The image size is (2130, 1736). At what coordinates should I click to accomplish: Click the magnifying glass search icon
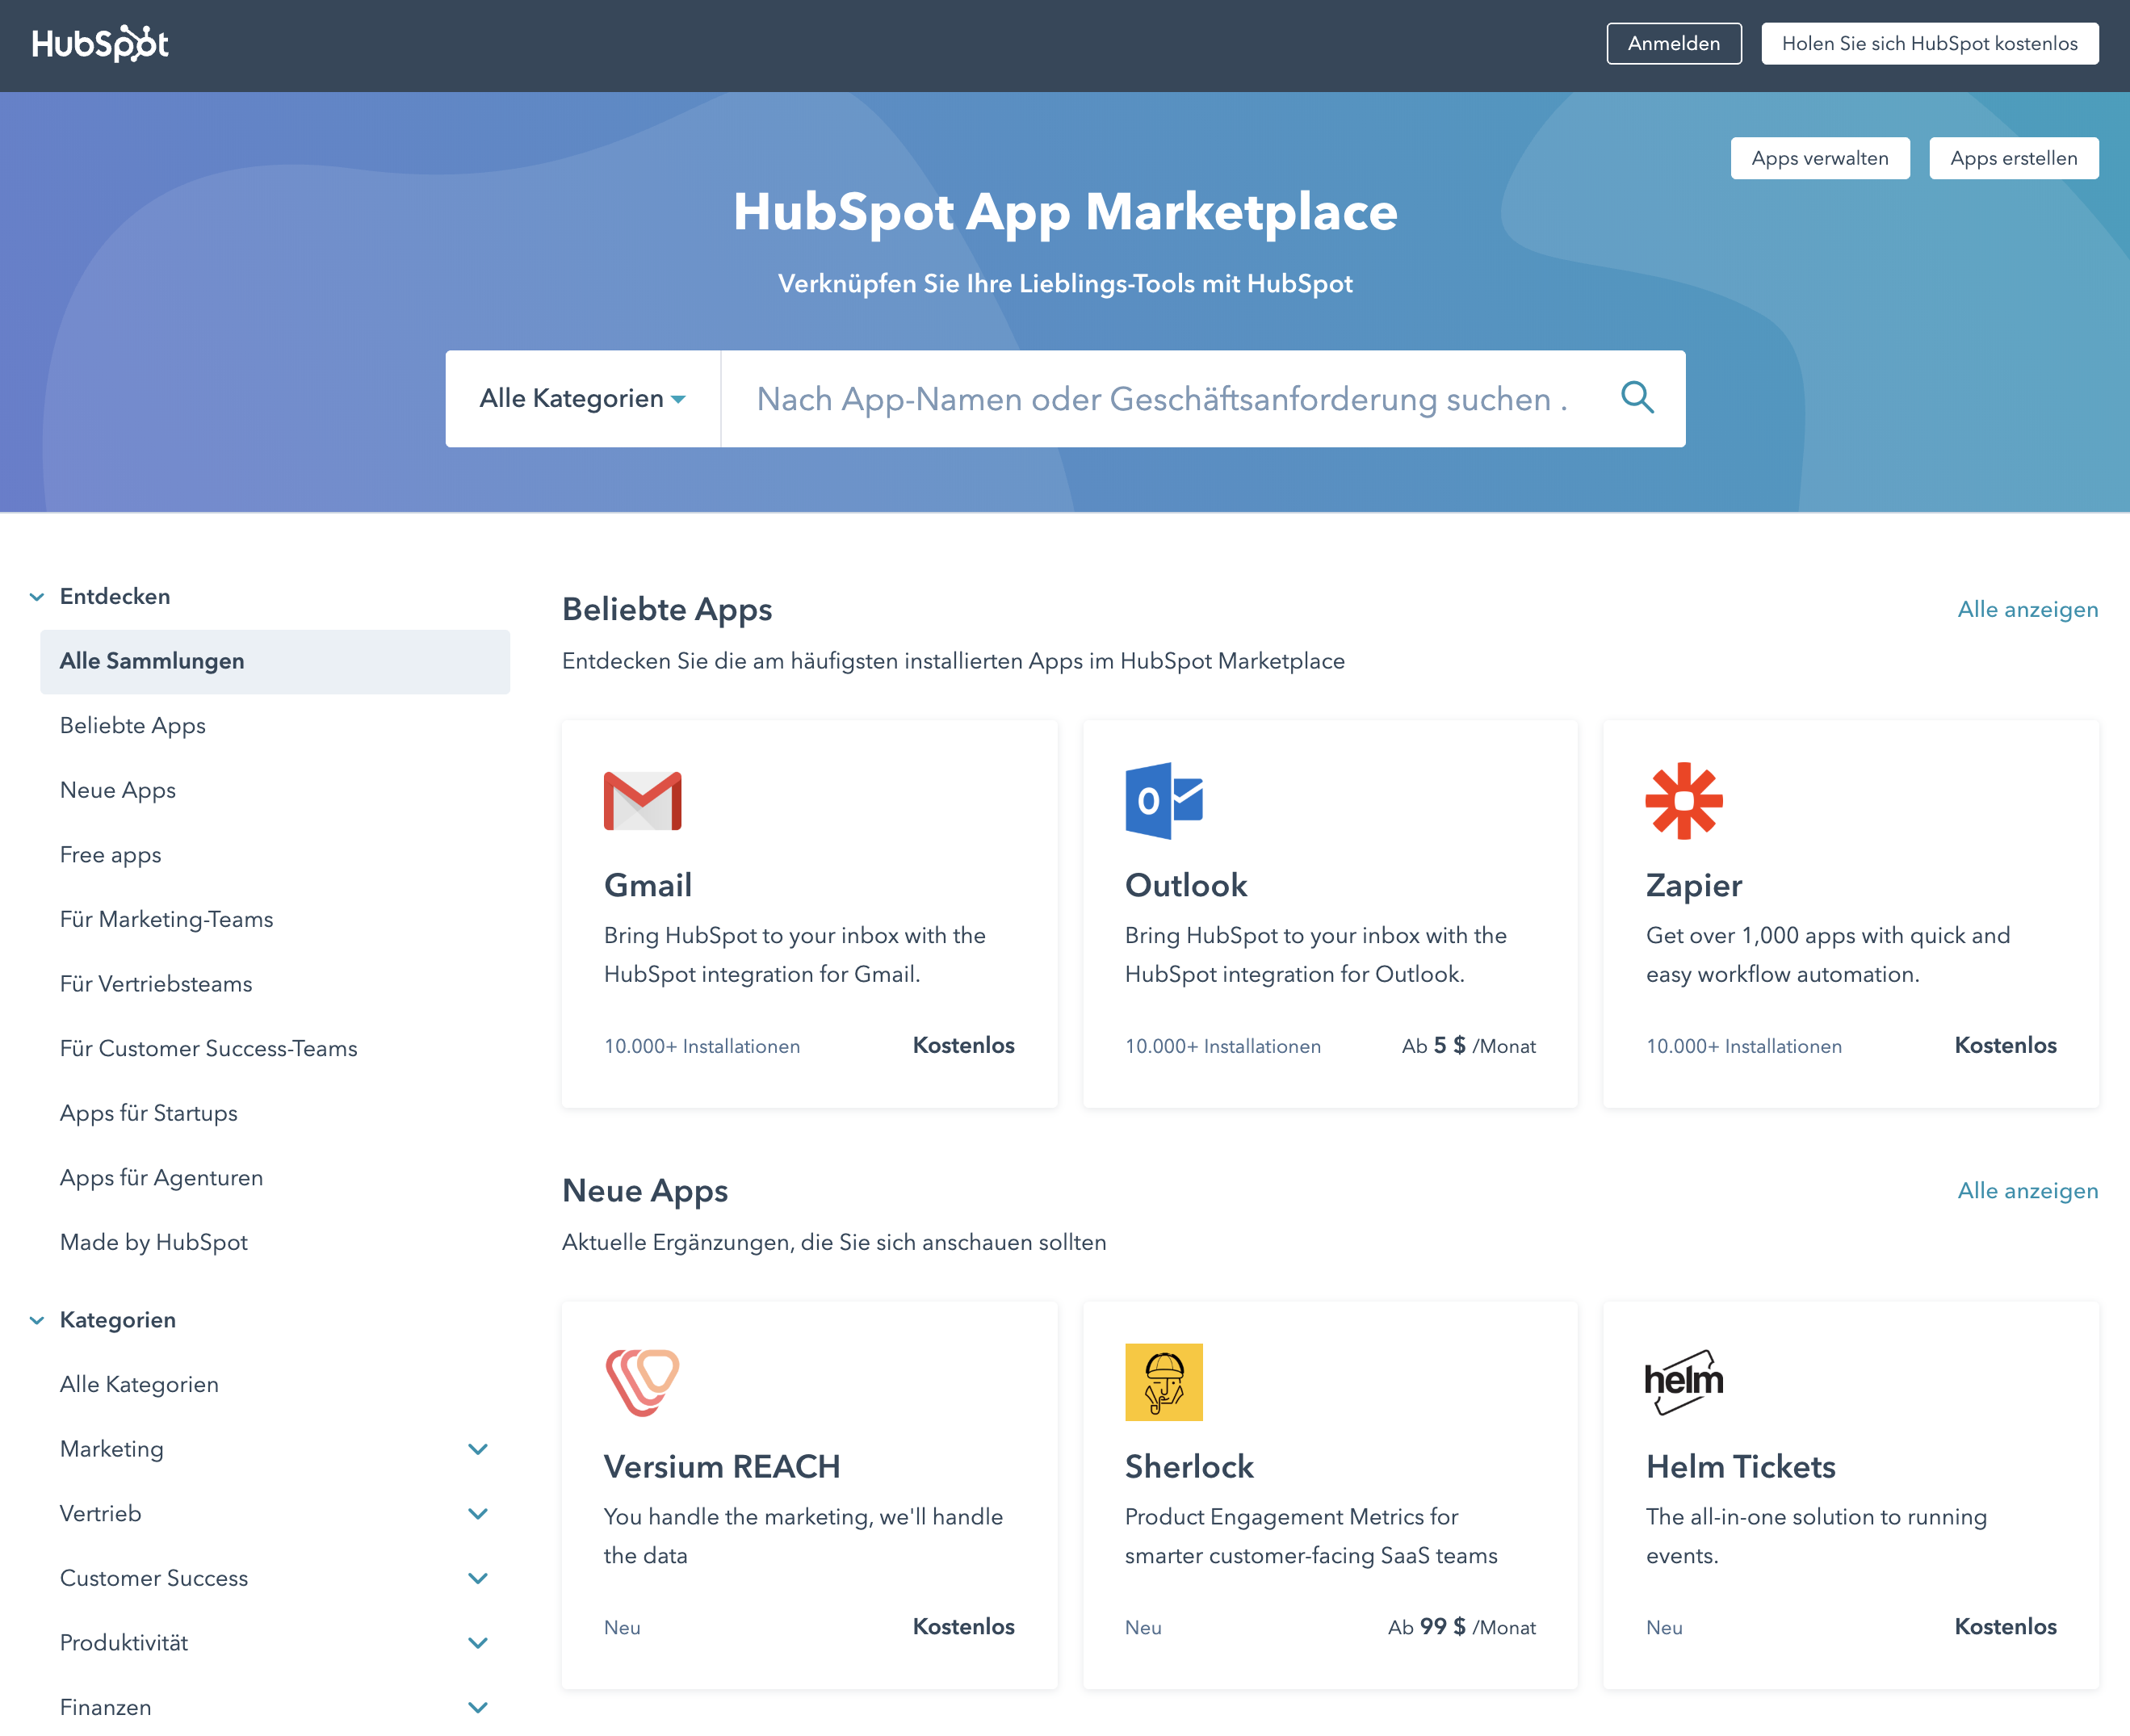pos(1636,398)
